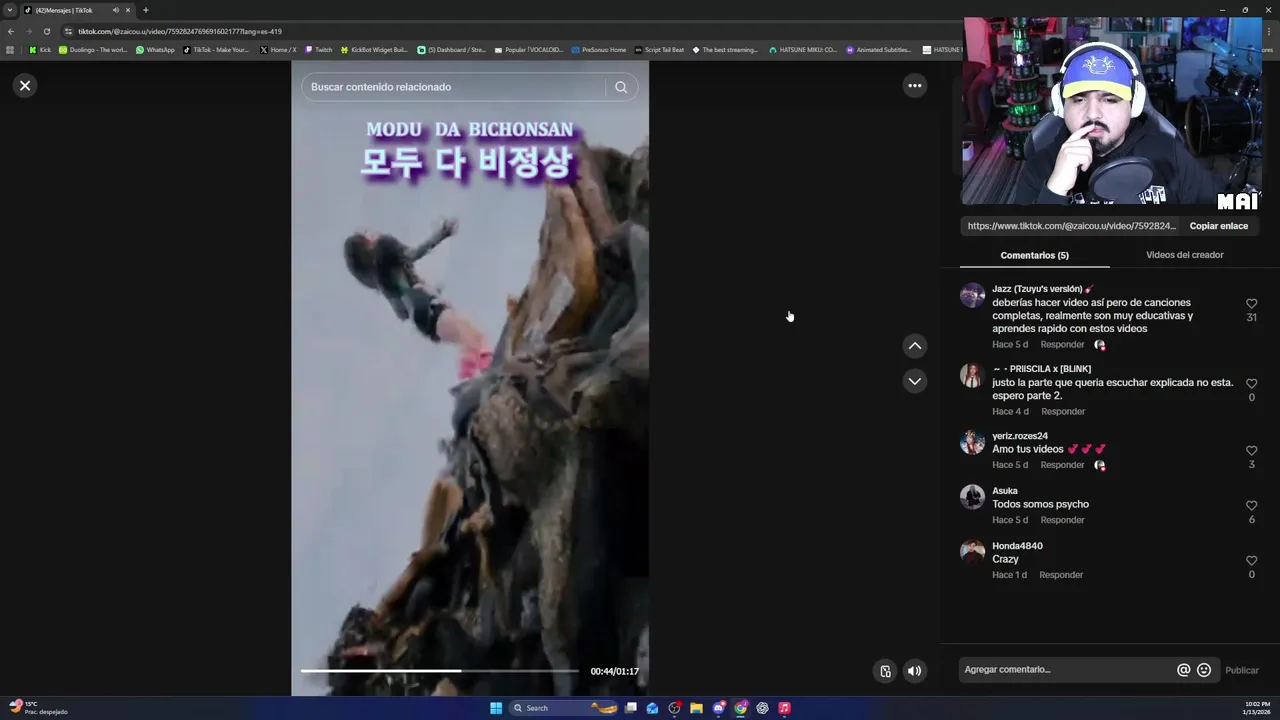This screenshot has height=720, width=1280.
Task: Like Asuka's comment 'Todos somos psycho'
Action: [x=1251, y=506]
